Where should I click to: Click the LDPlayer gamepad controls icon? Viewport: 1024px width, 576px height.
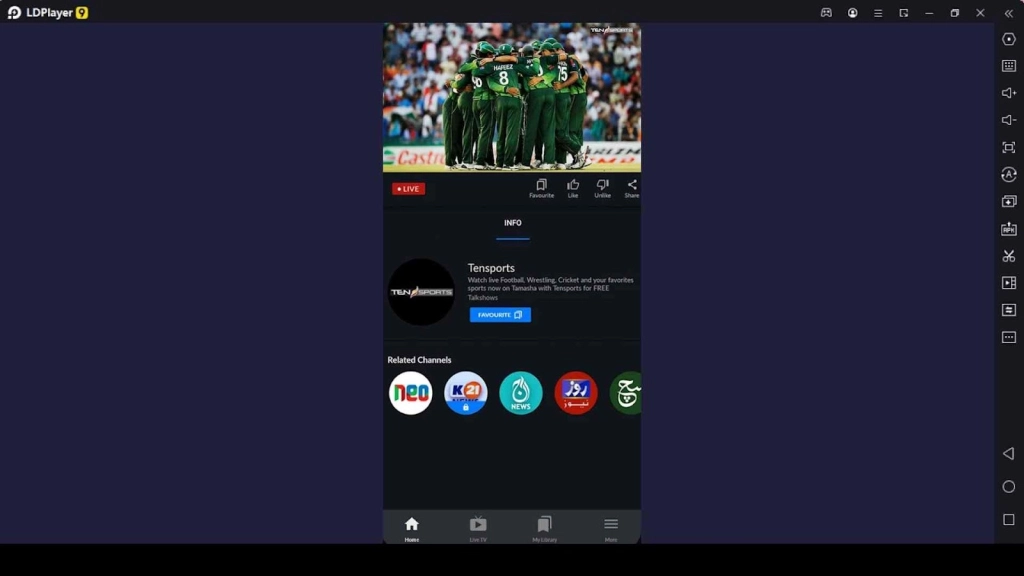click(x=826, y=13)
